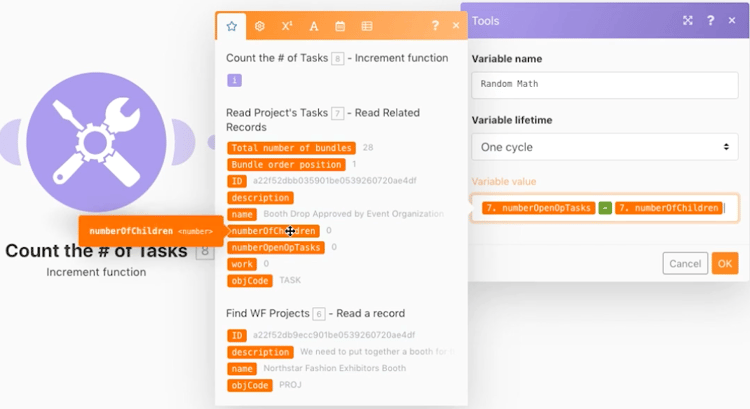The image size is (750, 409).
Task: Insert name item under Read Project's Tasks
Action: tap(242, 214)
